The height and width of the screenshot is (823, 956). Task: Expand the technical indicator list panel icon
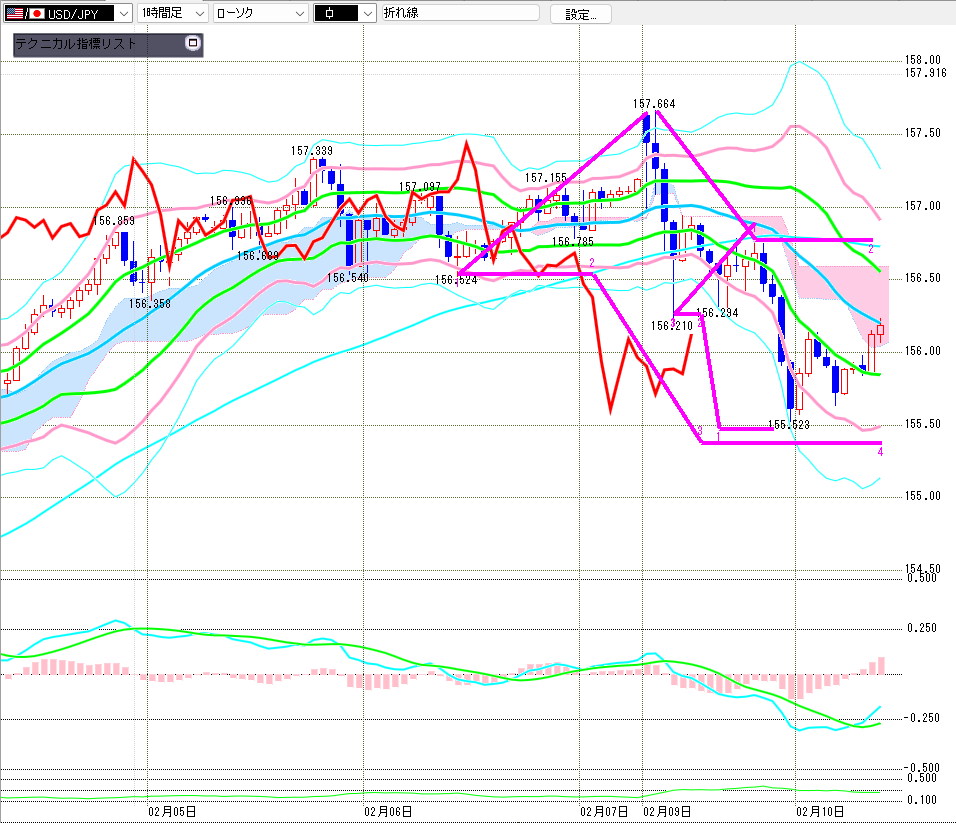pyautogui.click(x=193, y=44)
